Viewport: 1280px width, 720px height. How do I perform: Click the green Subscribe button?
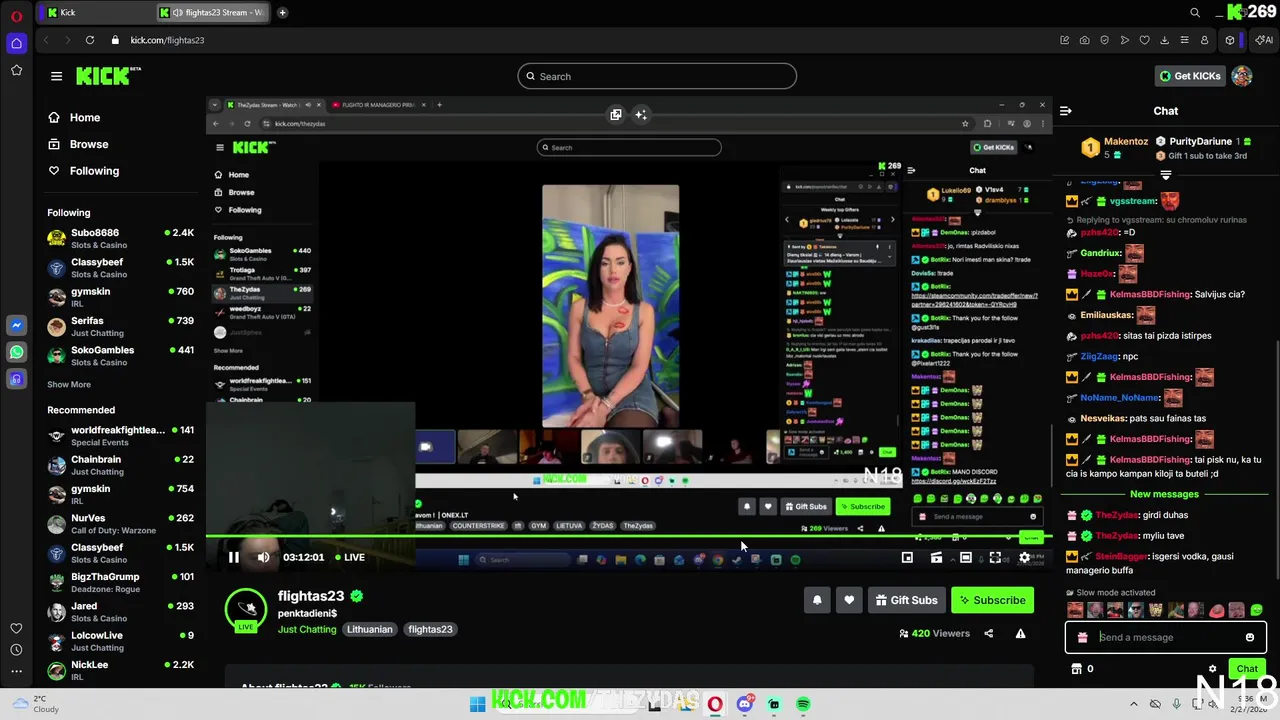point(992,600)
